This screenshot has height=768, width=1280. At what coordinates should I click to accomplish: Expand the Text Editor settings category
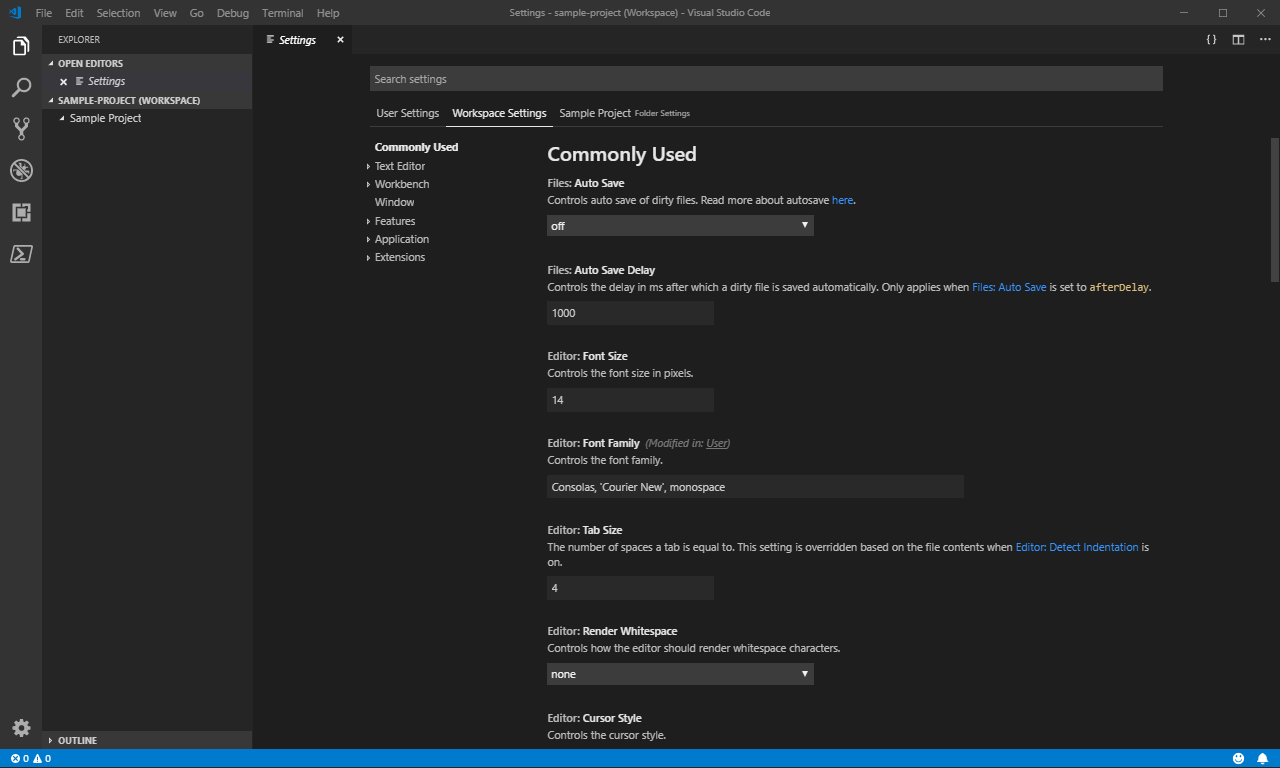point(368,167)
